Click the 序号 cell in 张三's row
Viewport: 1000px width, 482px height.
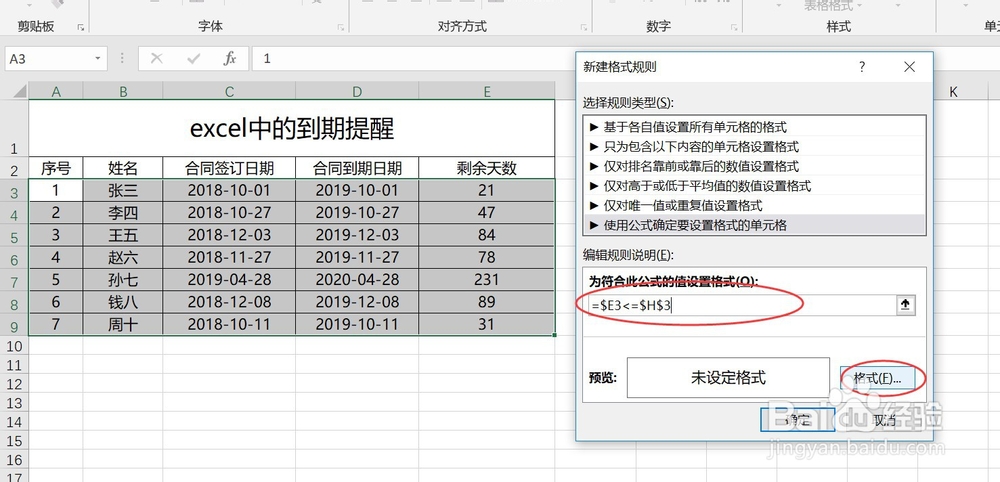click(56, 191)
